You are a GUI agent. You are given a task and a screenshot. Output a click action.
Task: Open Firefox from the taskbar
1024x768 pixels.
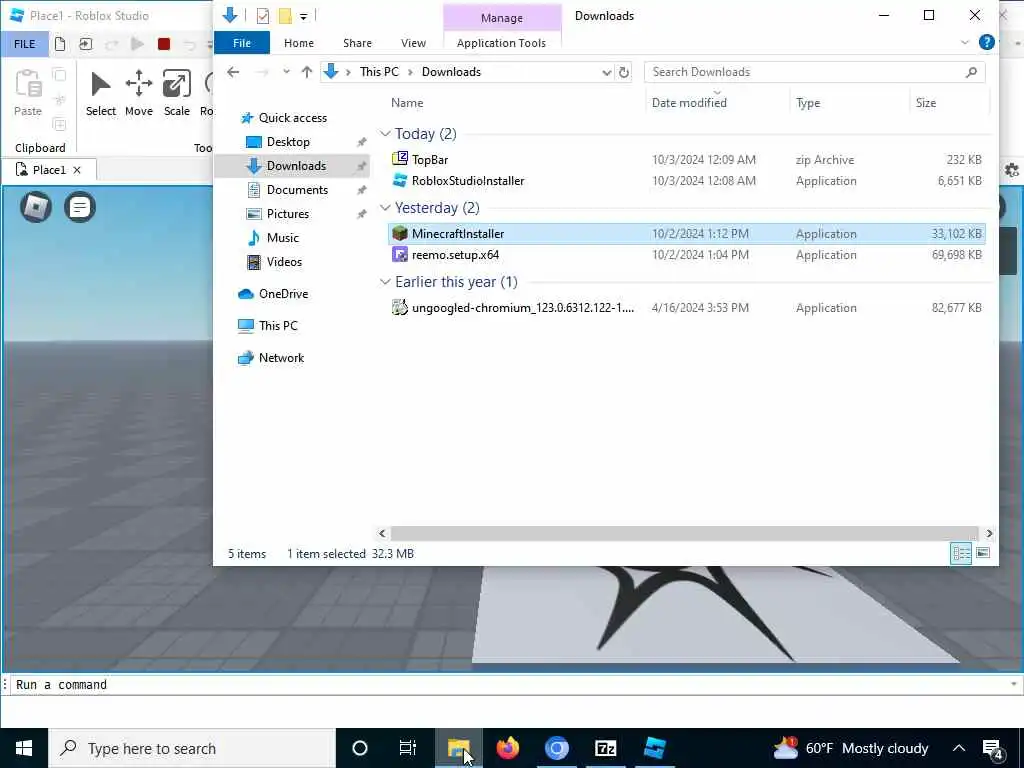(507, 748)
